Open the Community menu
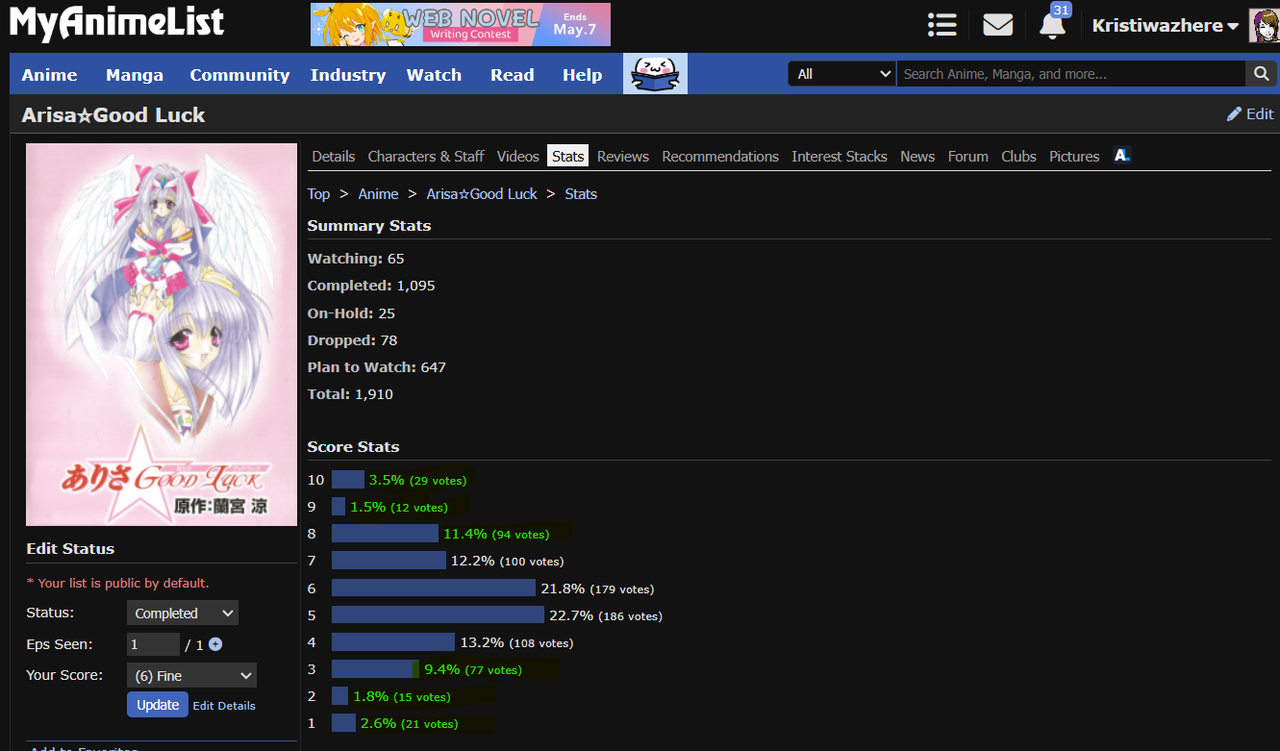Screen dimensions: 1280x751 pyautogui.click(x=240, y=75)
